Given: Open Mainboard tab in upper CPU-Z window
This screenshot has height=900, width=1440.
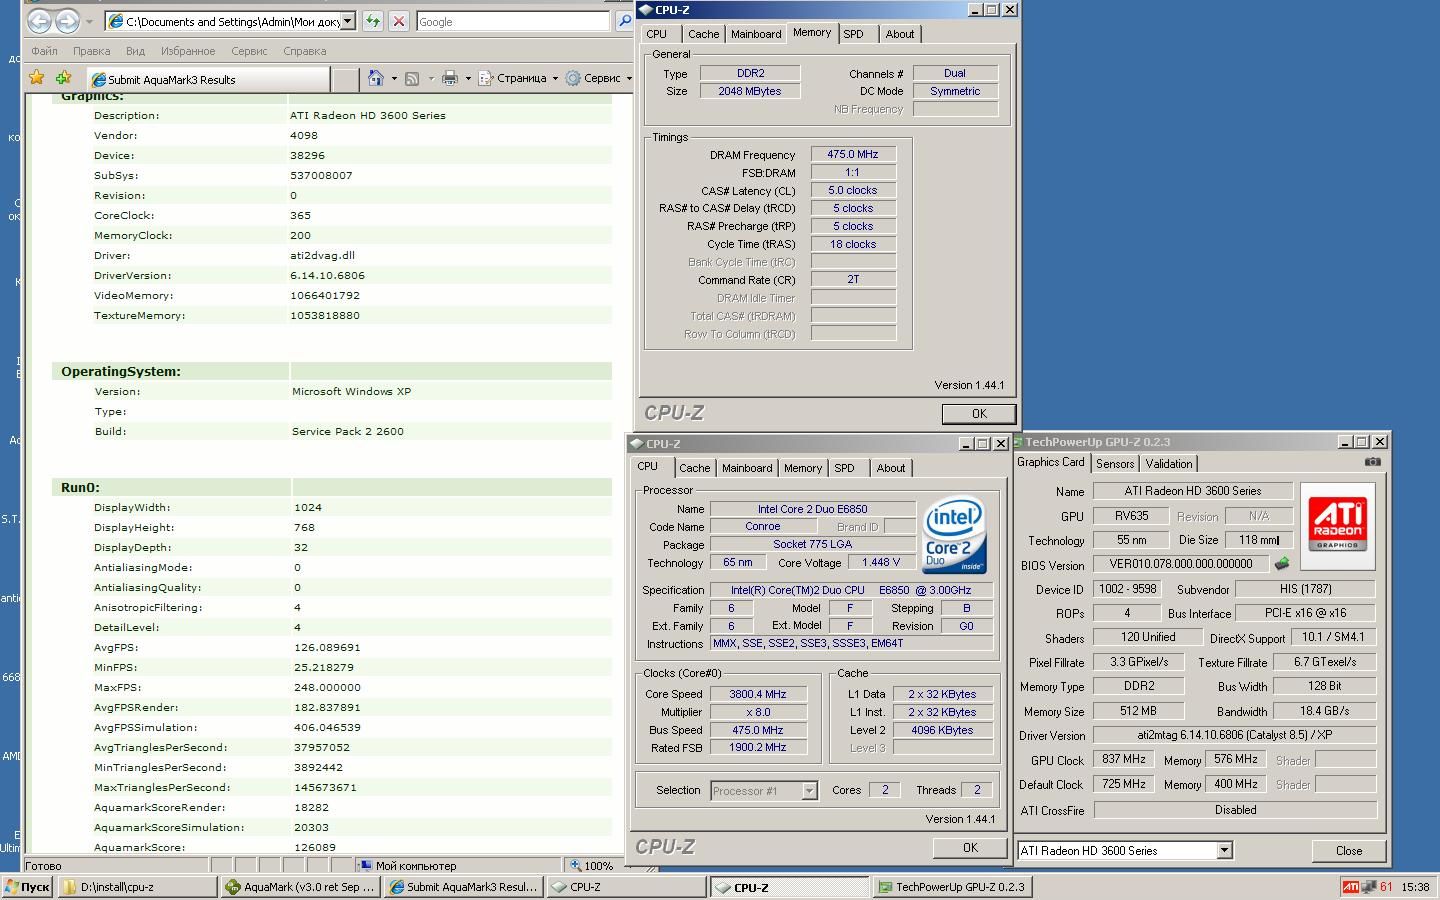Looking at the screenshot, I should coord(756,34).
